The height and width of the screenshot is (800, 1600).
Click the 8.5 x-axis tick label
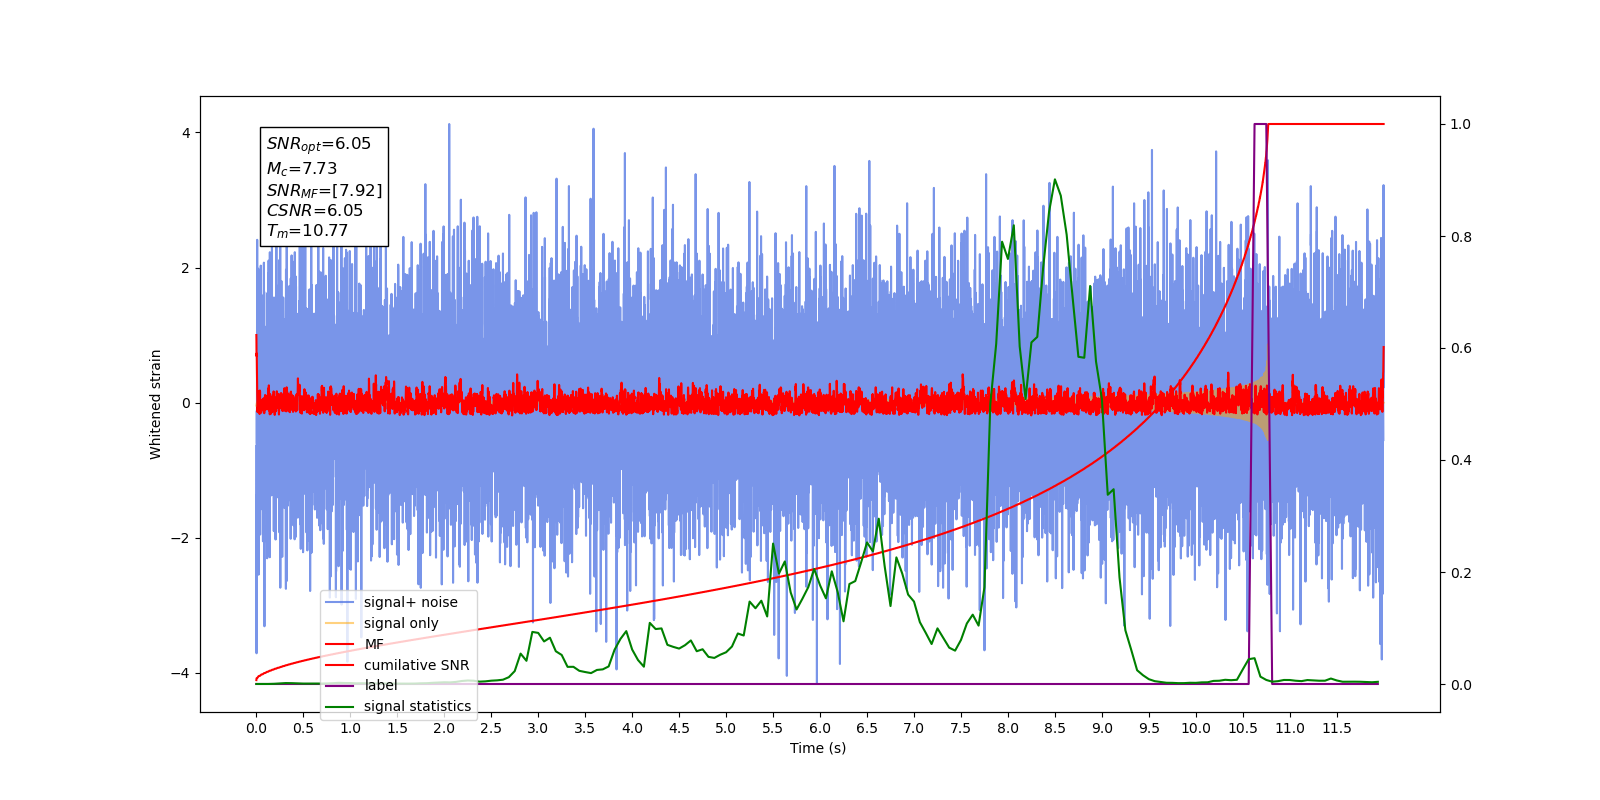[x=1055, y=728]
